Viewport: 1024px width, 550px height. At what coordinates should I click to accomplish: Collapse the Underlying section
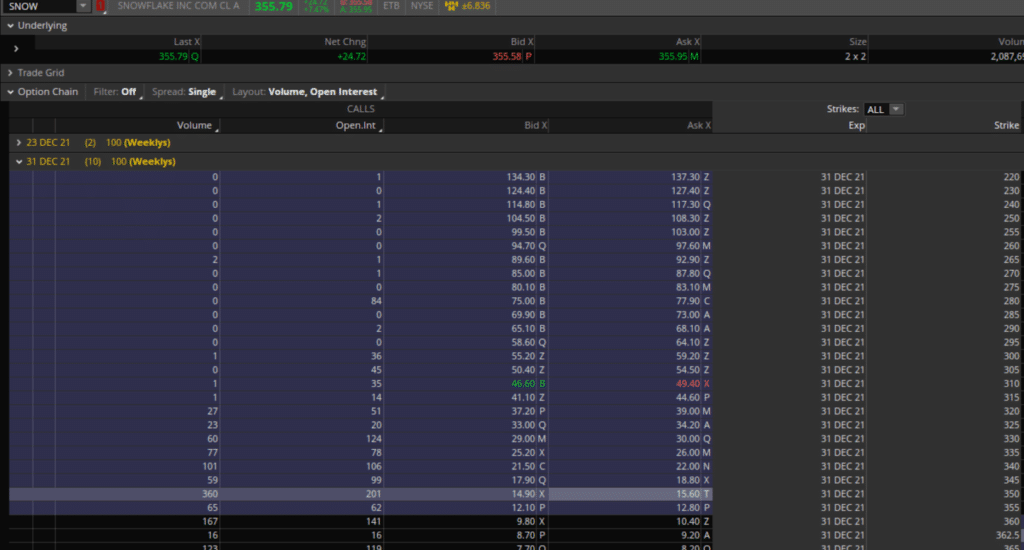(10, 26)
